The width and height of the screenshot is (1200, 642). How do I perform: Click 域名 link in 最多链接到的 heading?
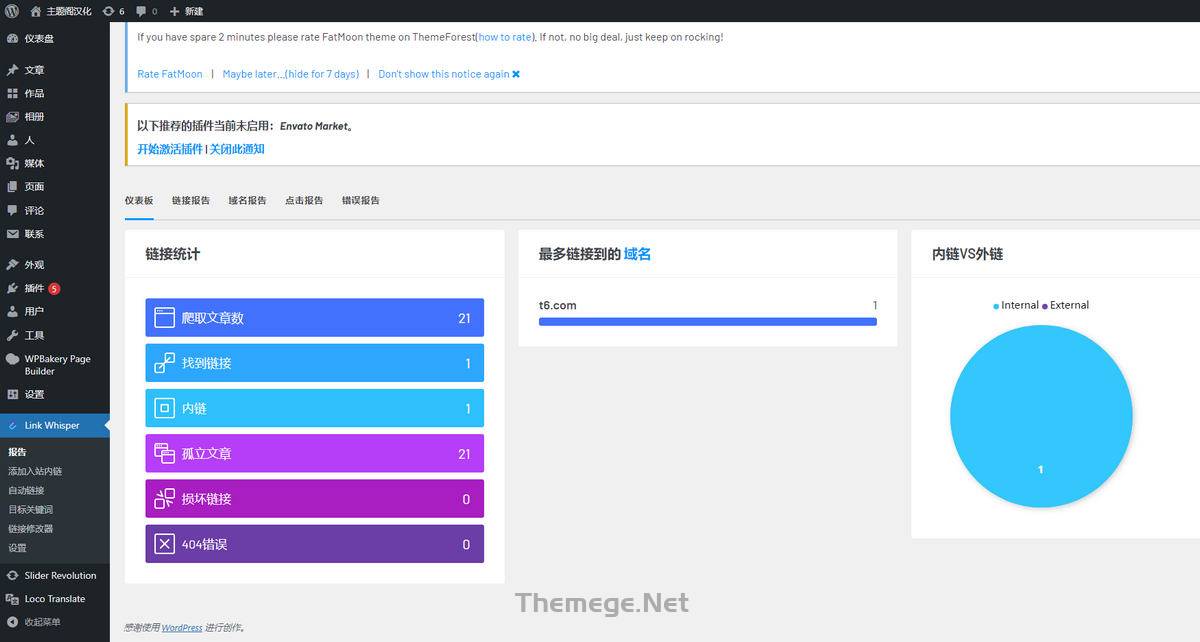(638, 254)
